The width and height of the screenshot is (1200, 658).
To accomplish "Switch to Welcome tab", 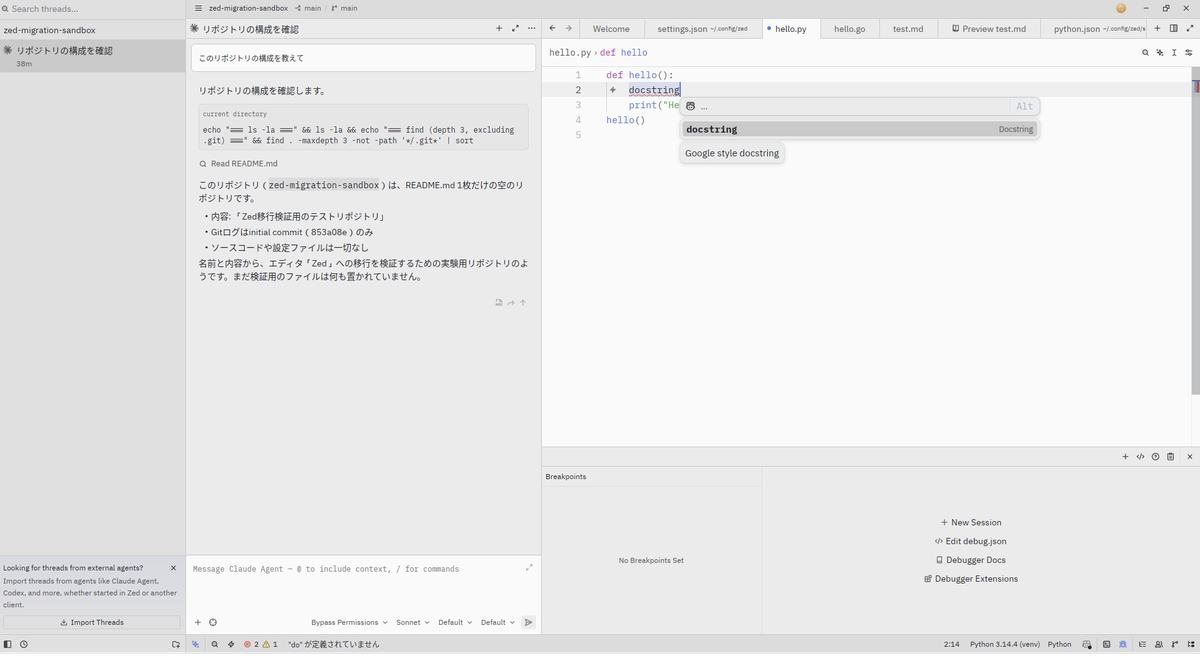I will point(611,29).
